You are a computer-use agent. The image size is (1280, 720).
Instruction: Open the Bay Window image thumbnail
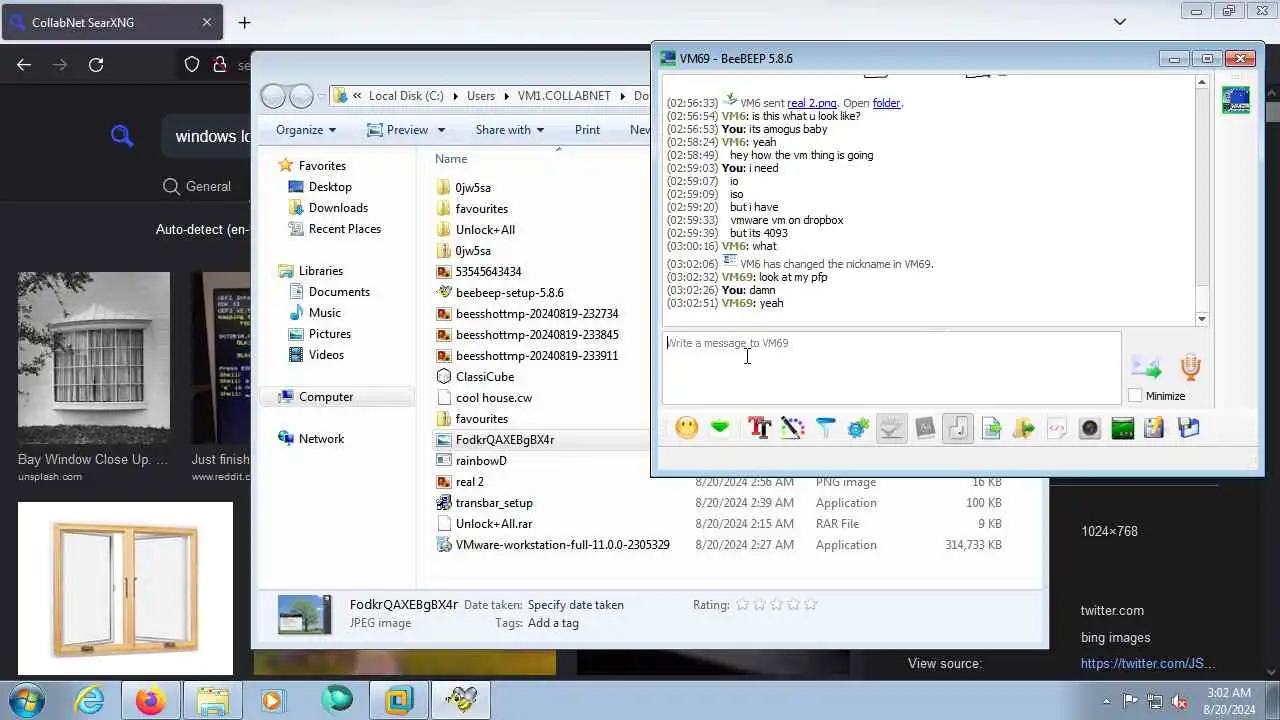pyautogui.click(x=94, y=358)
